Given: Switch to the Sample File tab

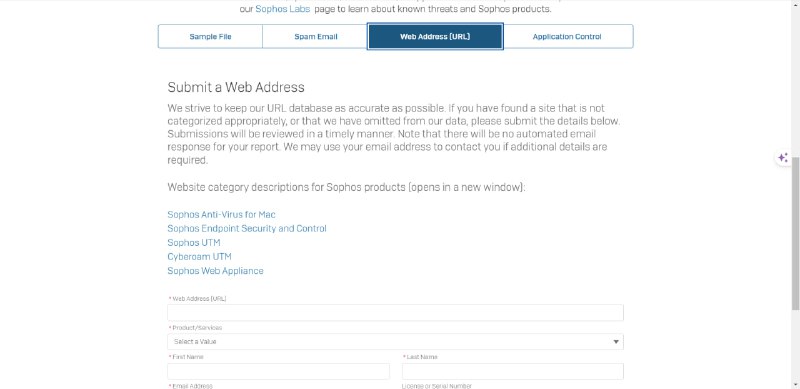Looking at the screenshot, I should click(x=210, y=37).
